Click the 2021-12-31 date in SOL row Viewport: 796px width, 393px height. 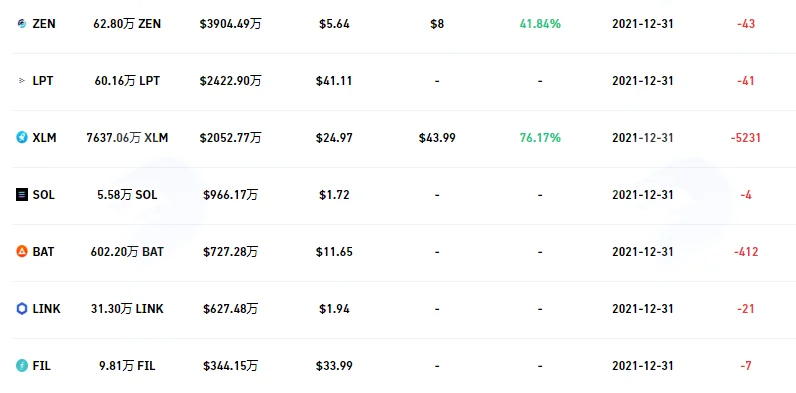click(643, 194)
